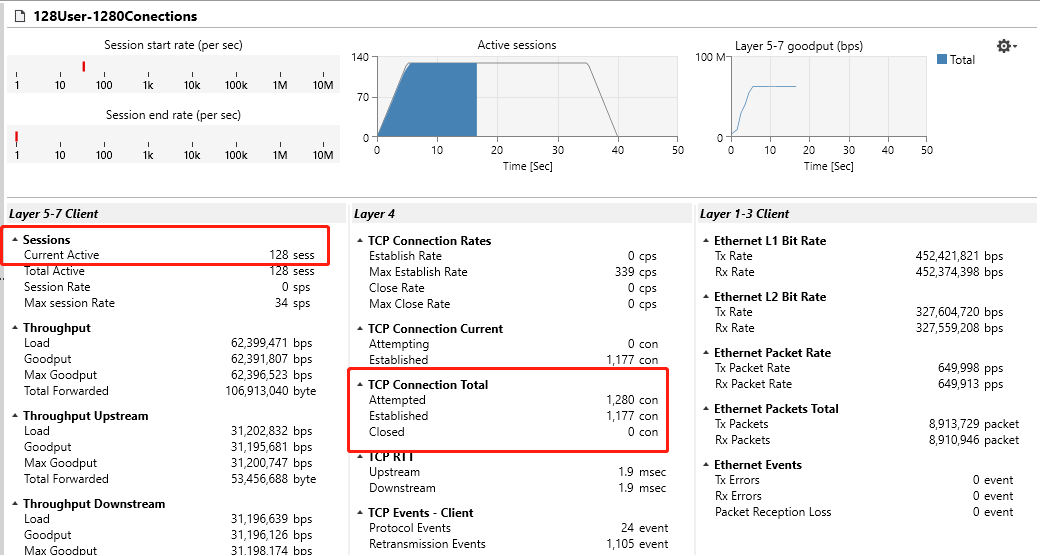
Task: Collapse the Ethernet Events group
Action: tap(706, 465)
